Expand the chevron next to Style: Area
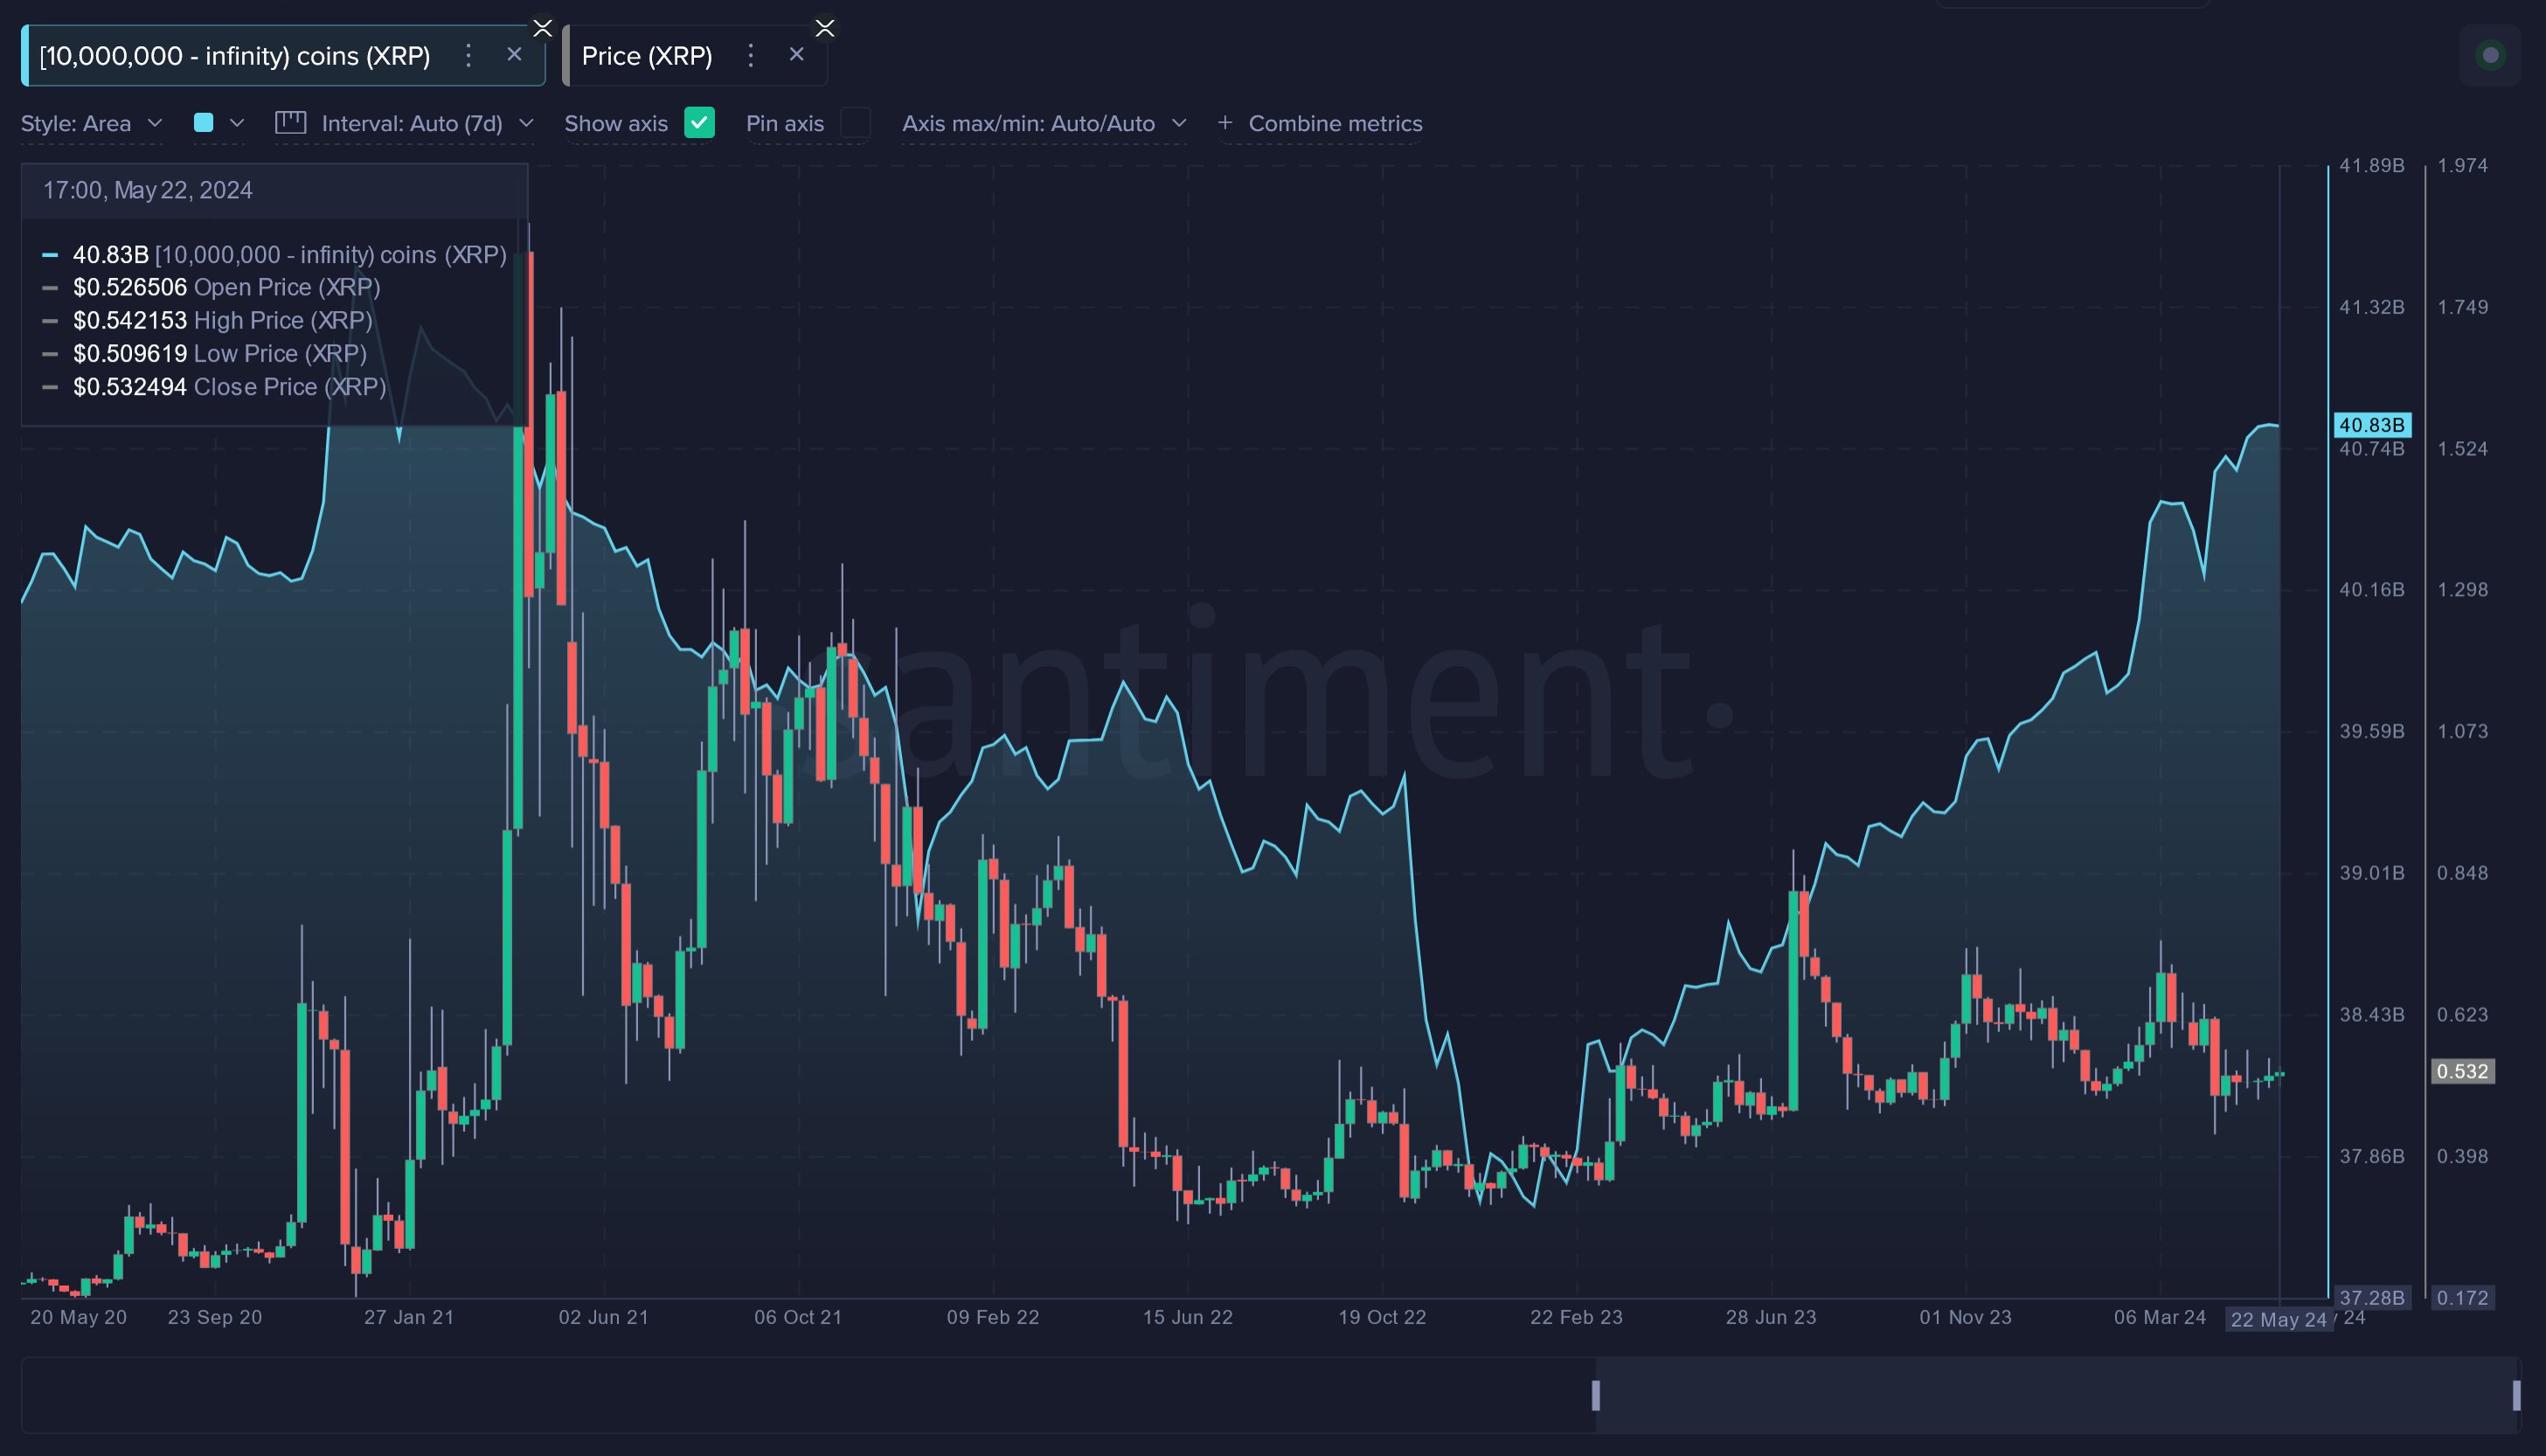Viewport: 2546px width, 1456px height. click(155, 123)
